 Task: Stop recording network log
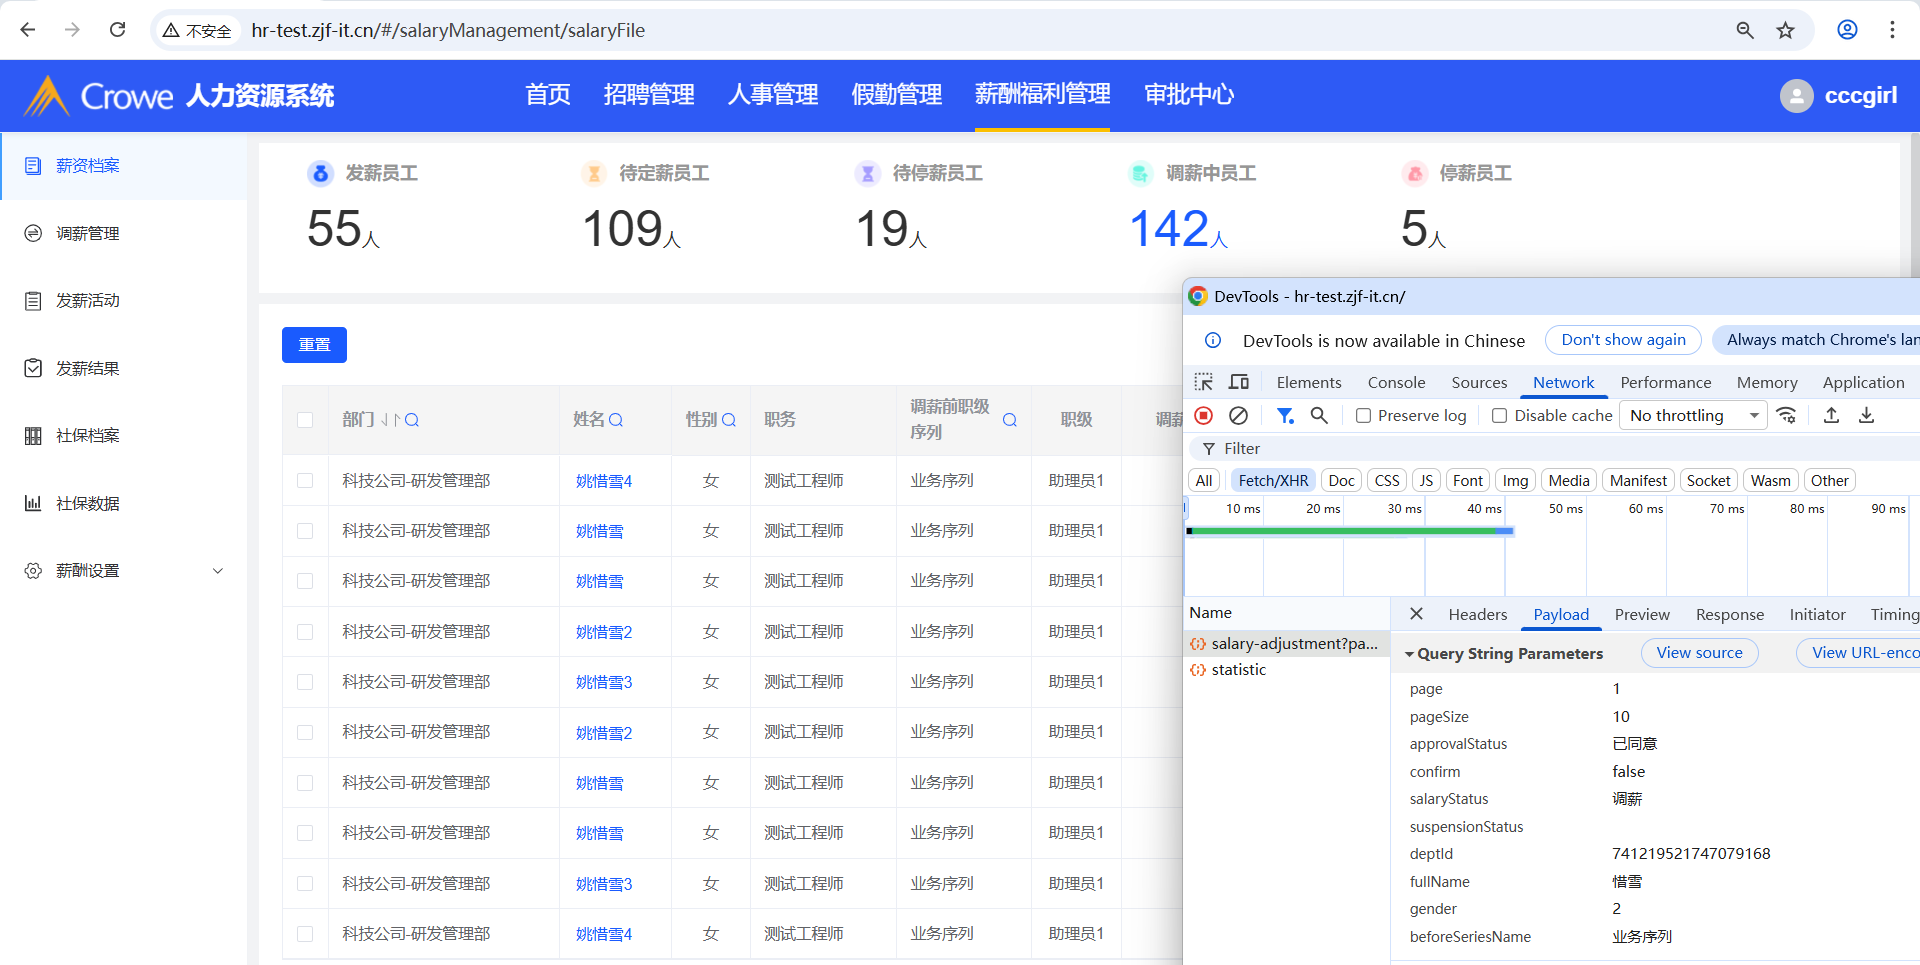coord(1204,415)
